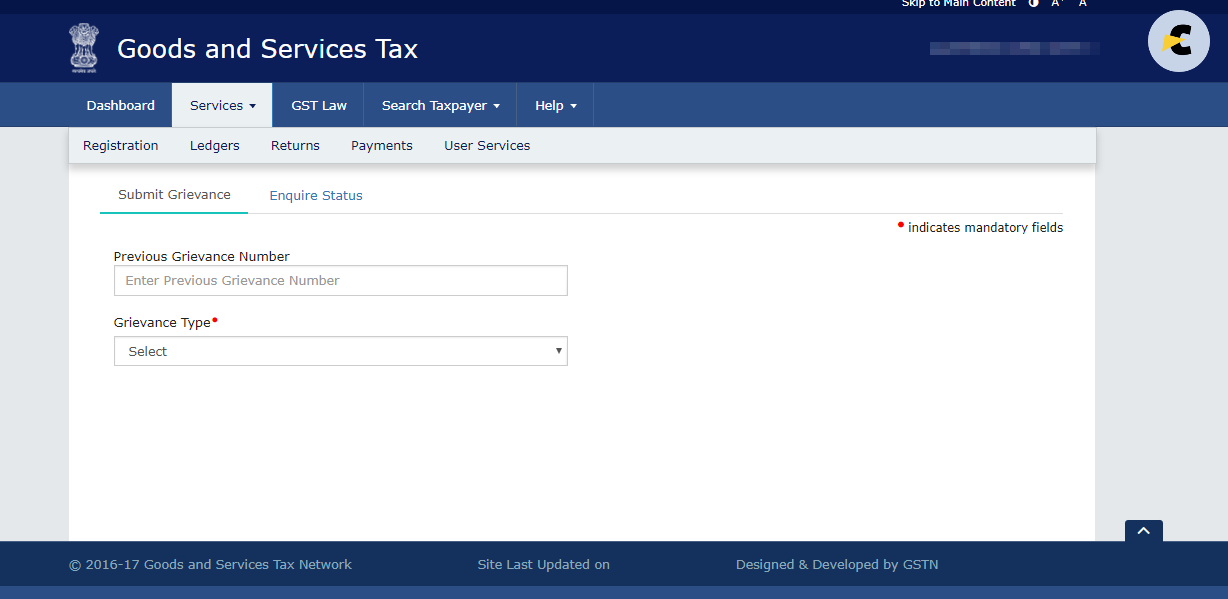The width and height of the screenshot is (1228, 599).
Task: Click the Skip to Main Content link
Action: pyautogui.click(x=959, y=4)
